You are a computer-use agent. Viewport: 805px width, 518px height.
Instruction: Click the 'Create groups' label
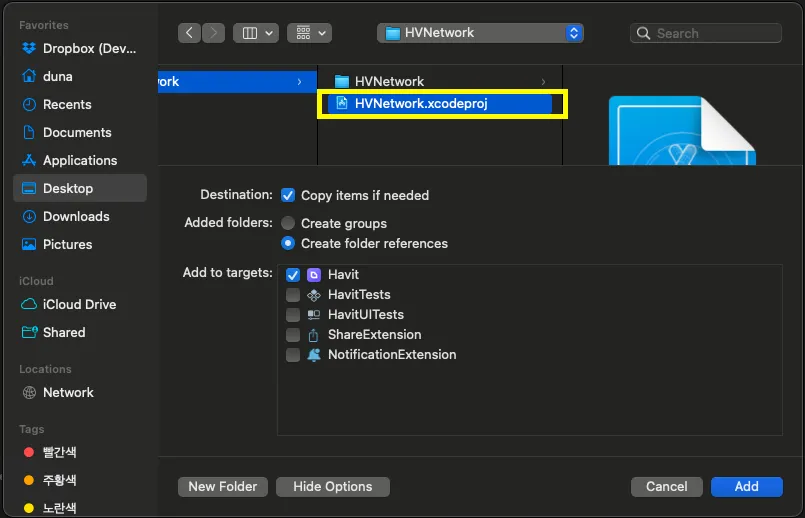coord(344,224)
